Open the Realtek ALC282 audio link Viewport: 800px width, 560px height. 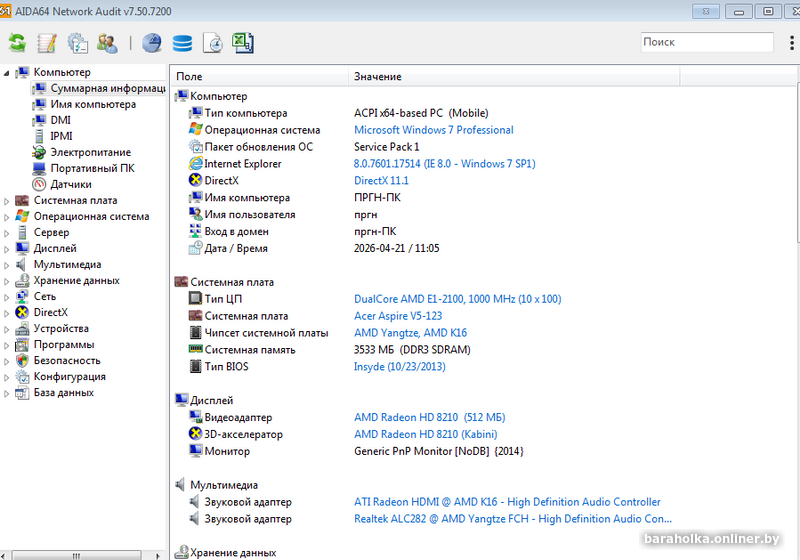[513, 519]
